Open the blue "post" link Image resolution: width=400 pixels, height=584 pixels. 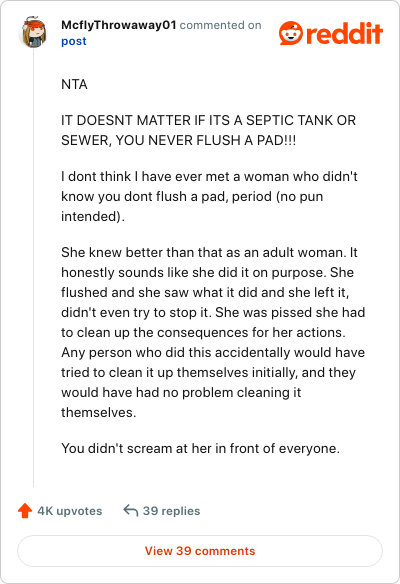(74, 41)
